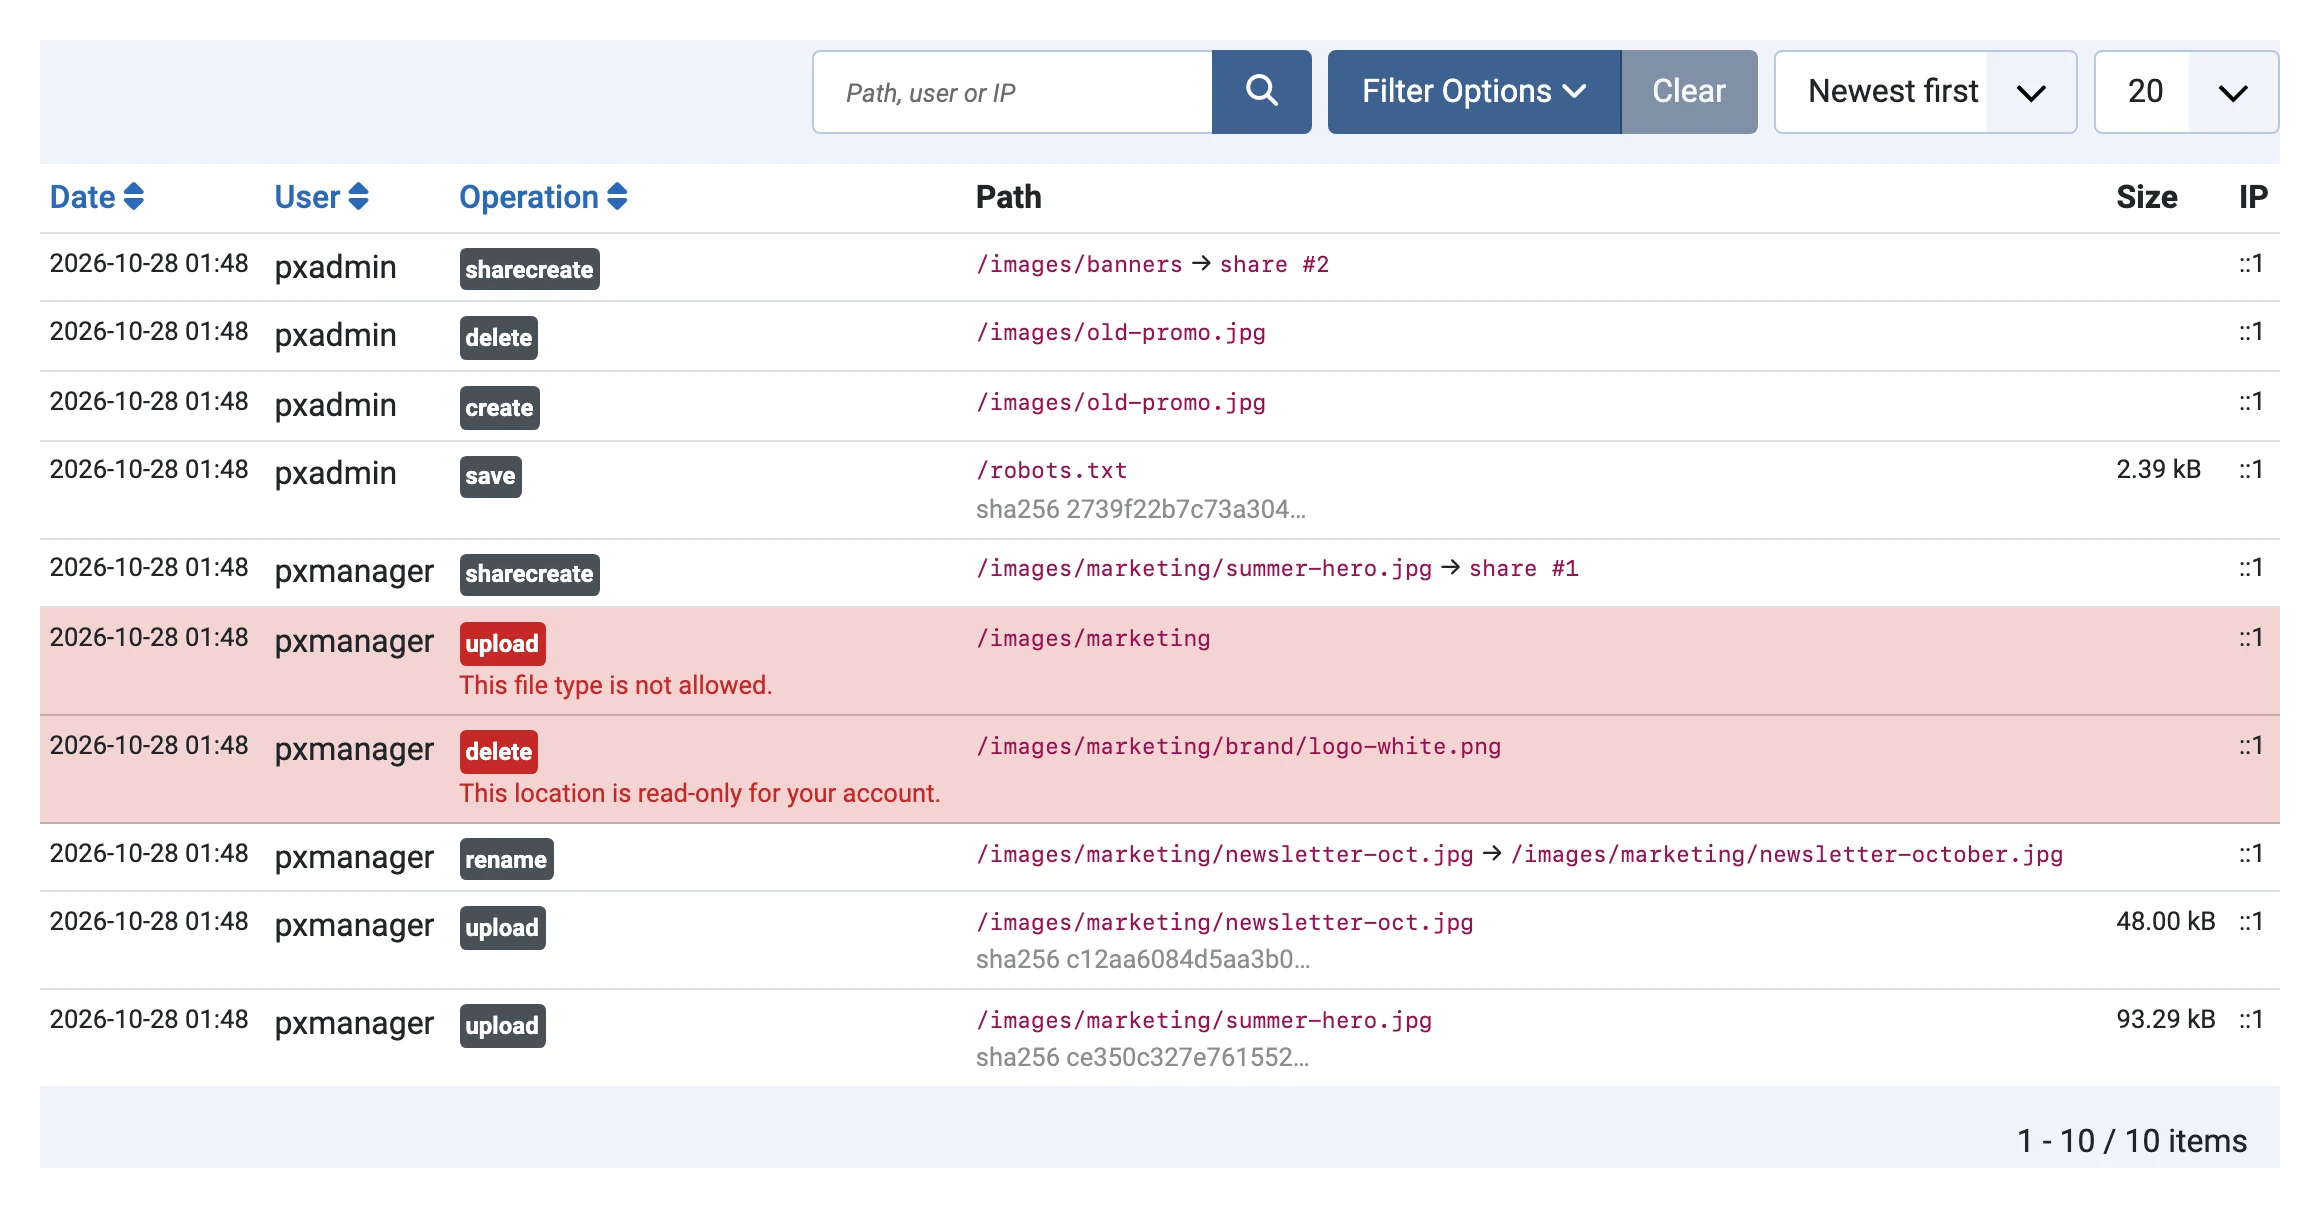Focus the Path, user or IP search field
2320x1208 pixels.
tap(1012, 92)
